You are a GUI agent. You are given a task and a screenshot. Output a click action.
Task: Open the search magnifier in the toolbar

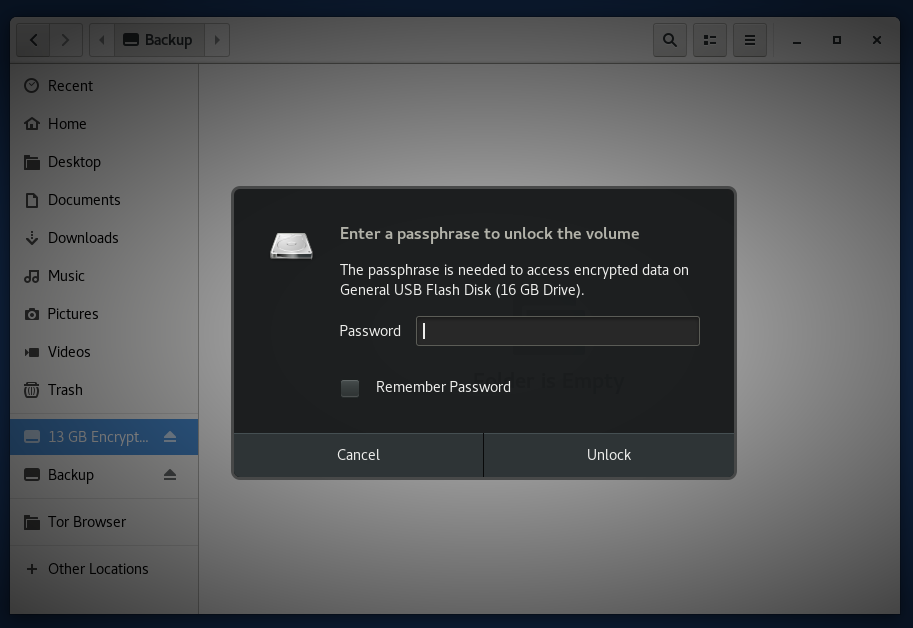[x=670, y=40]
